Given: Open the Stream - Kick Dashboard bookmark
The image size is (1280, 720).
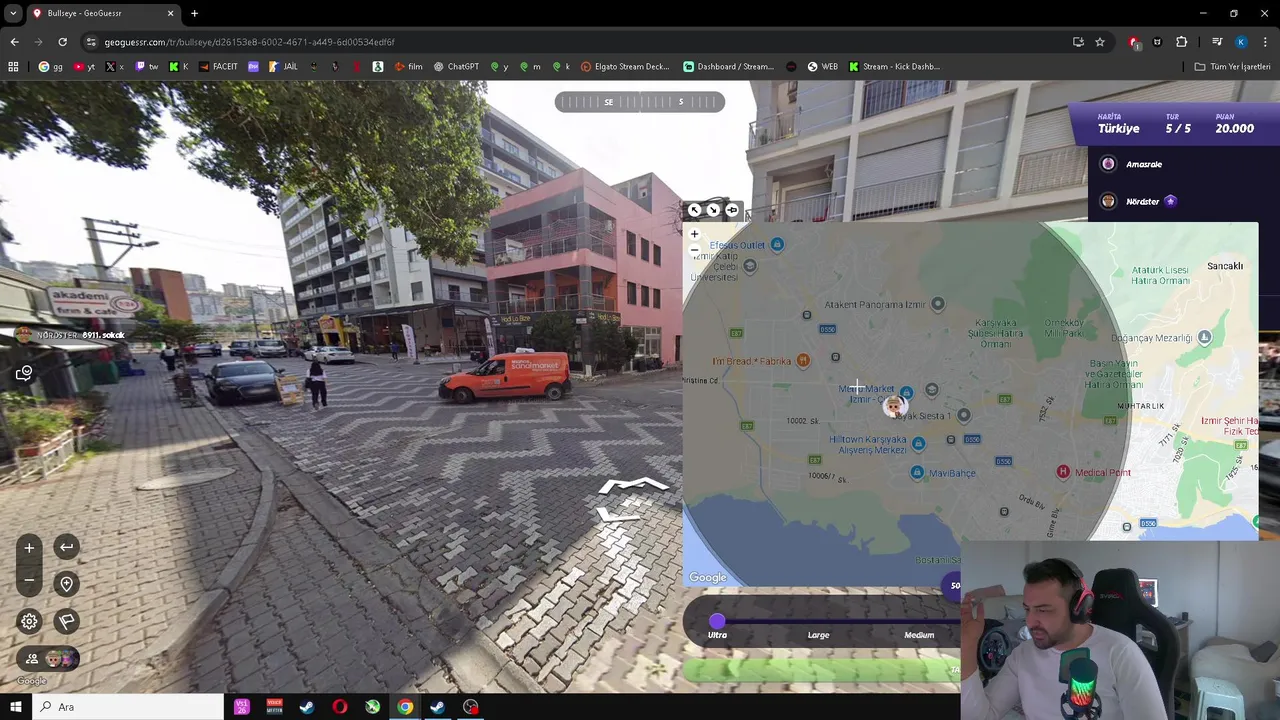Looking at the screenshot, I should [894, 66].
